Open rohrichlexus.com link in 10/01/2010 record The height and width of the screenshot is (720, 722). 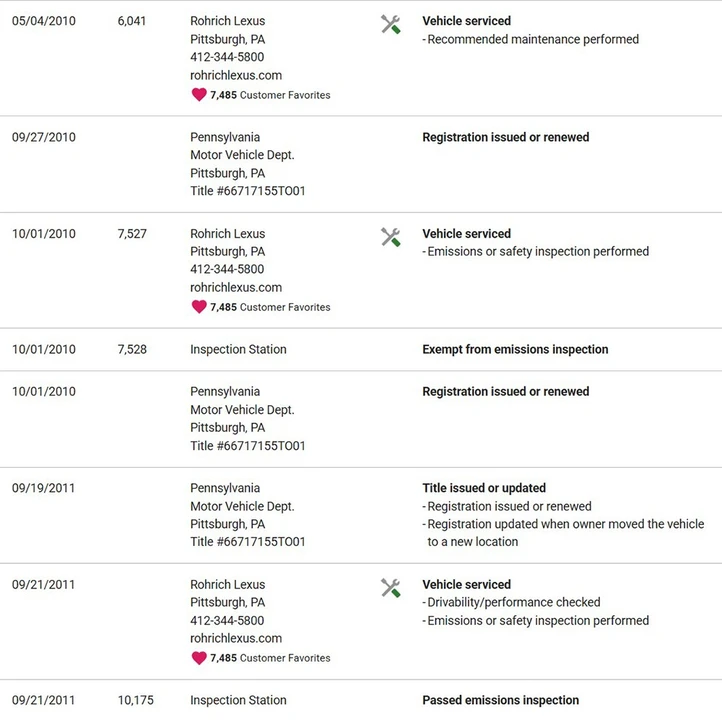(x=236, y=287)
